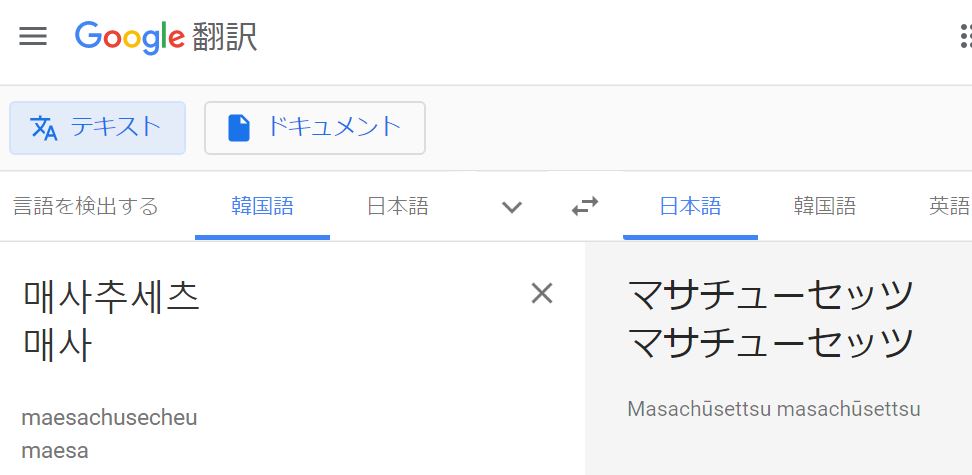Viewport: 972px width, 475px height.
Task: Choose 韓国語 as source language
Action: (x=262, y=207)
